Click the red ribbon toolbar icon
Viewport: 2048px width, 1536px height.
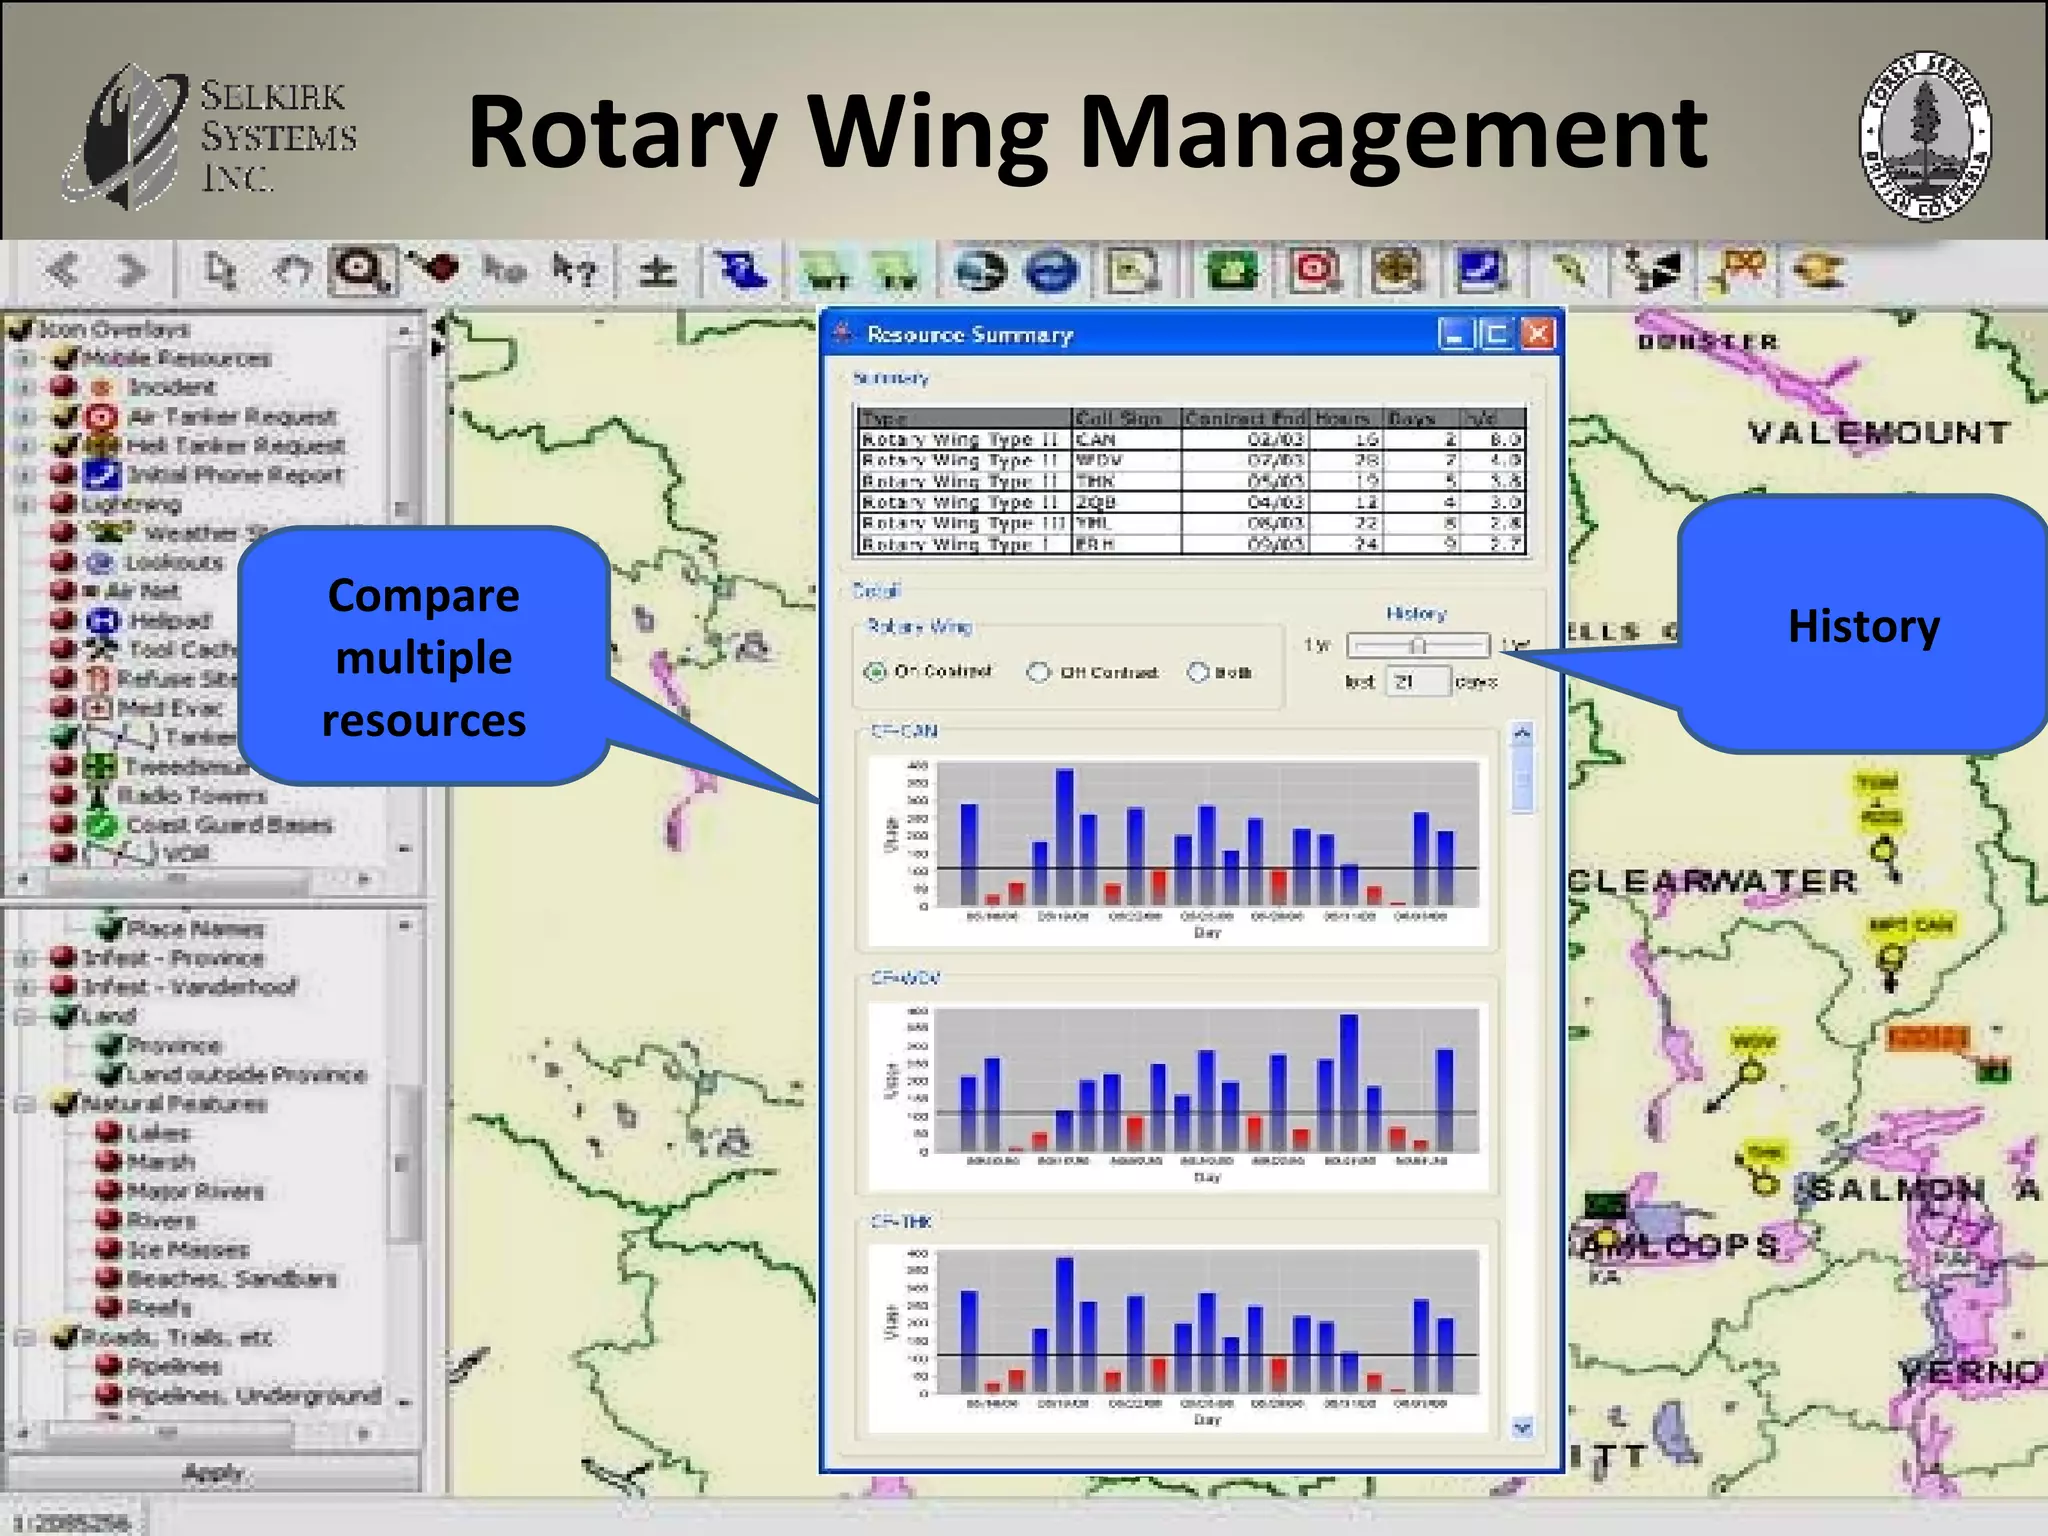point(1740,270)
